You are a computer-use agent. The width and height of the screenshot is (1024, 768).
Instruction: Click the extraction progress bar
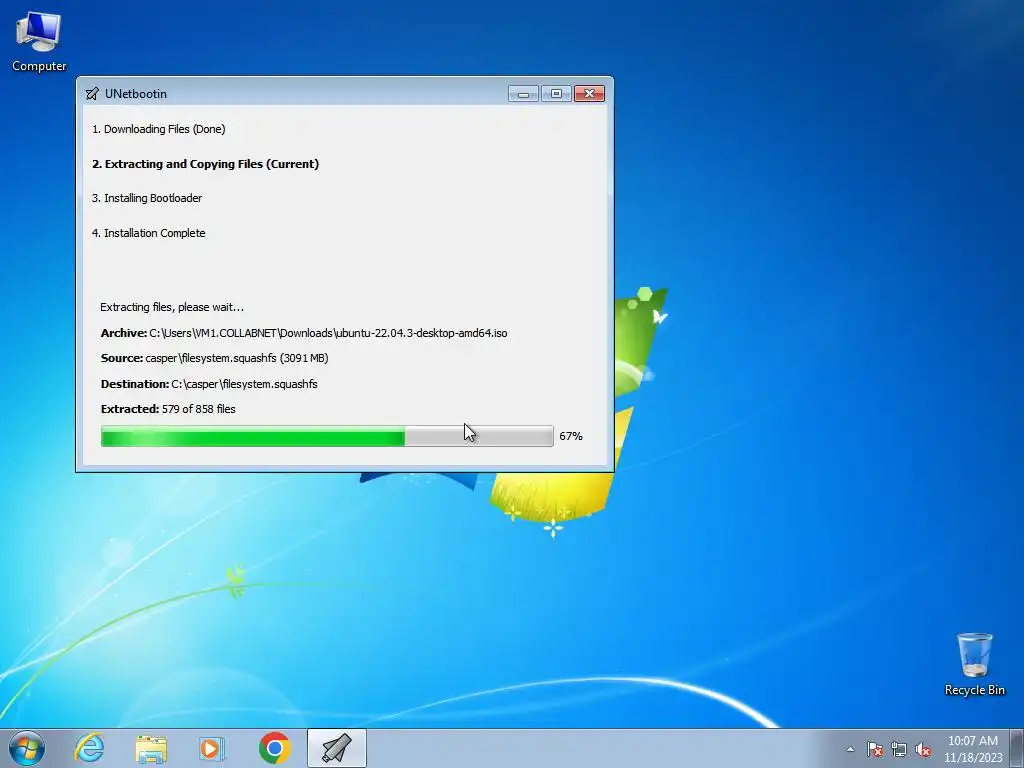[327, 436]
